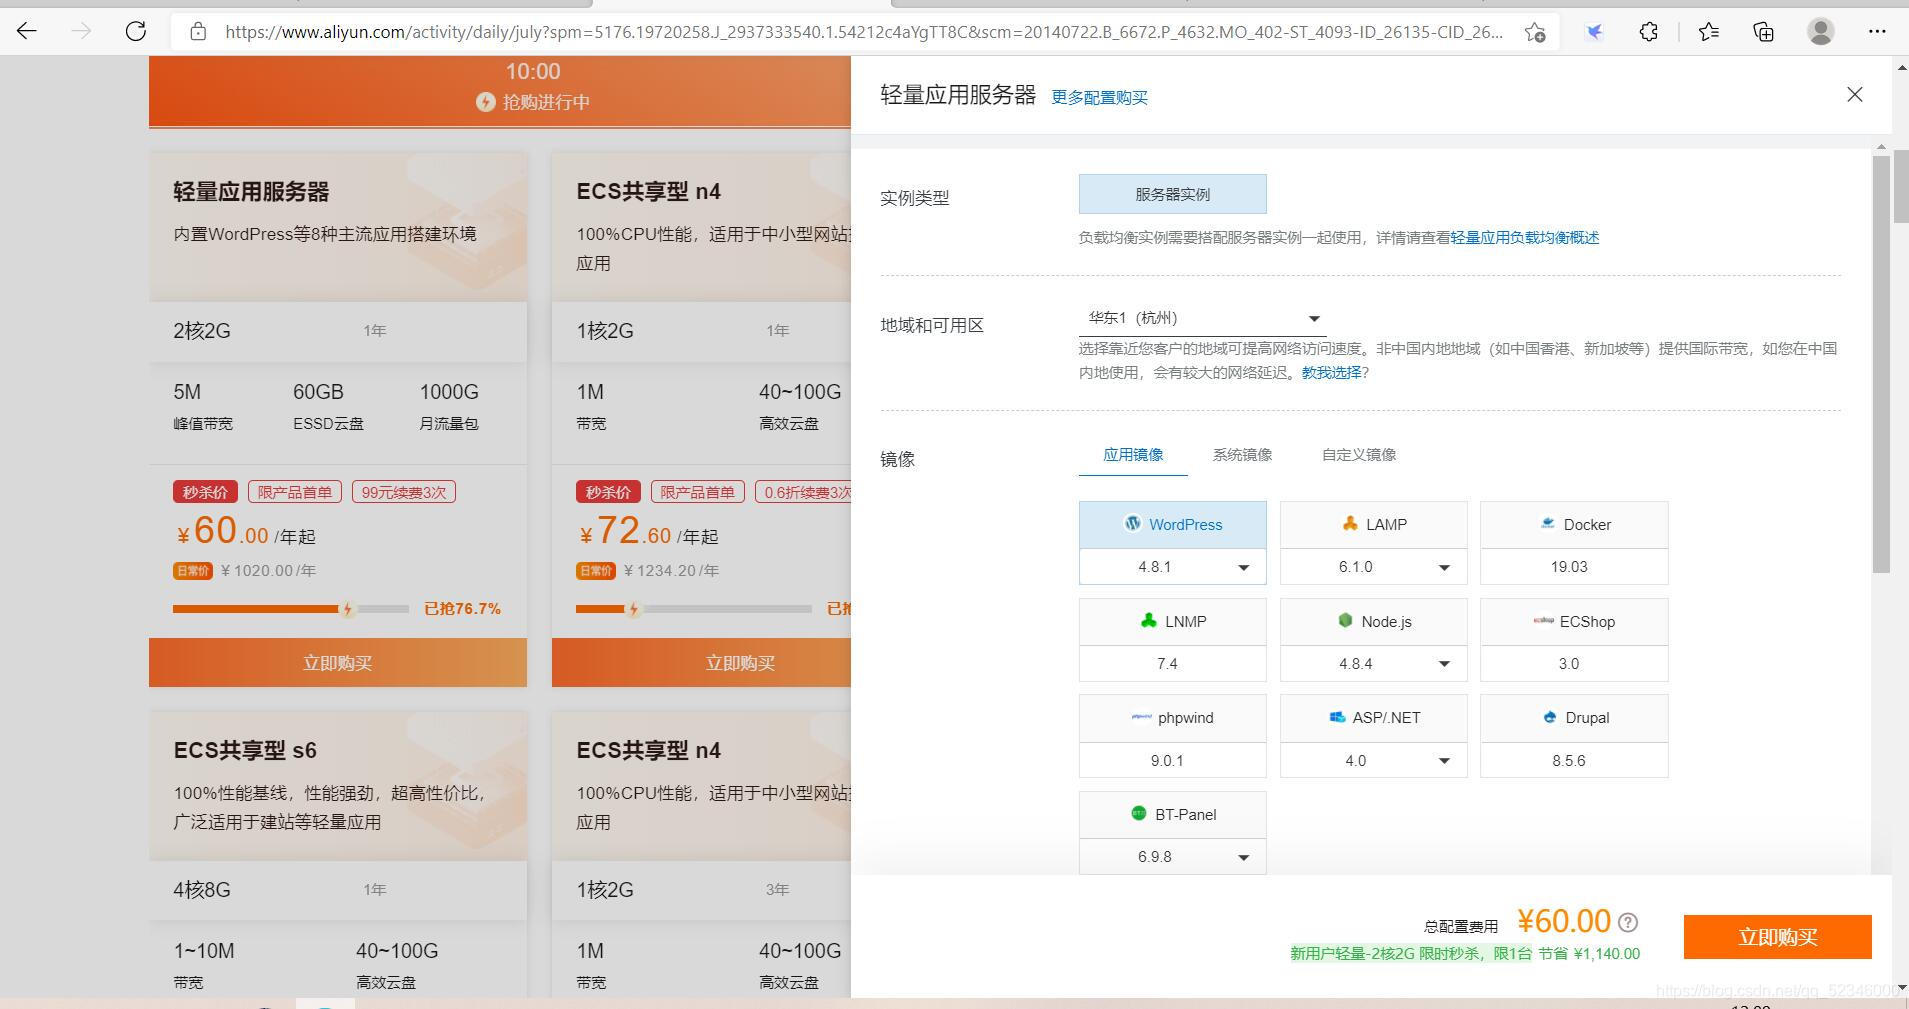Click the phpwind version 9.0.1 field
Image resolution: width=1909 pixels, height=1009 pixels.
[x=1173, y=761]
